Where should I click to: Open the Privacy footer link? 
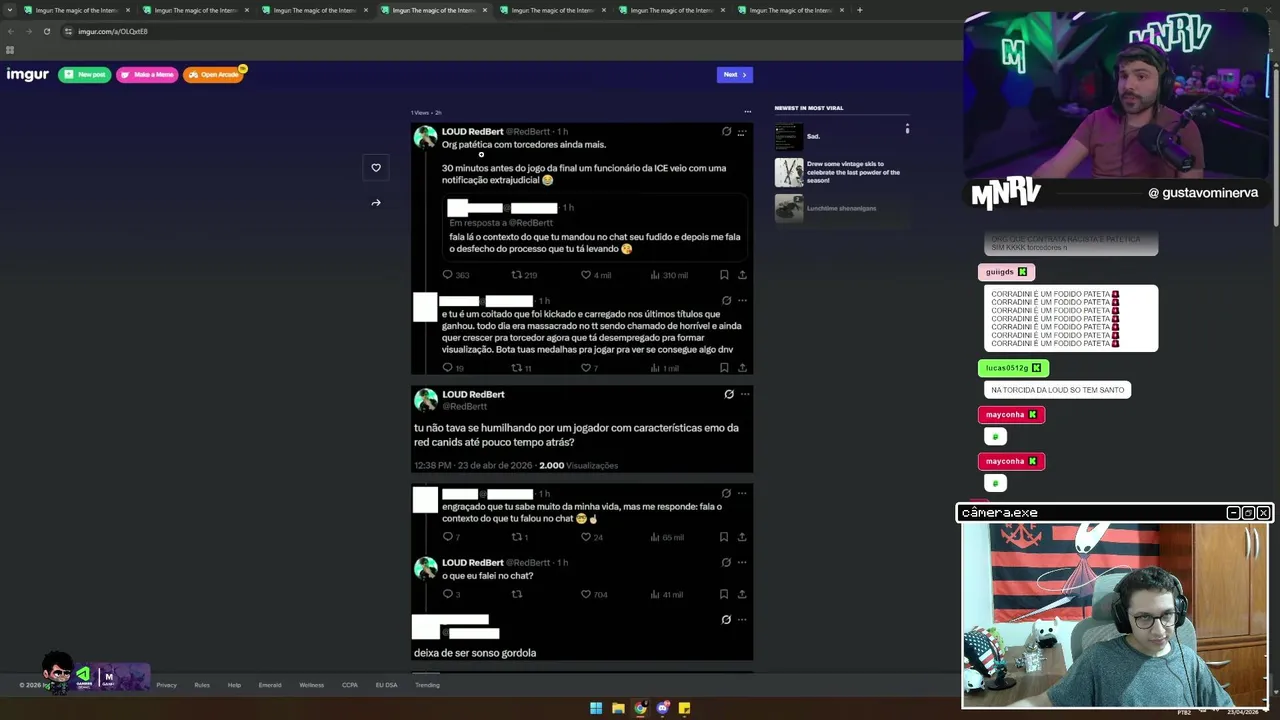tap(166, 685)
